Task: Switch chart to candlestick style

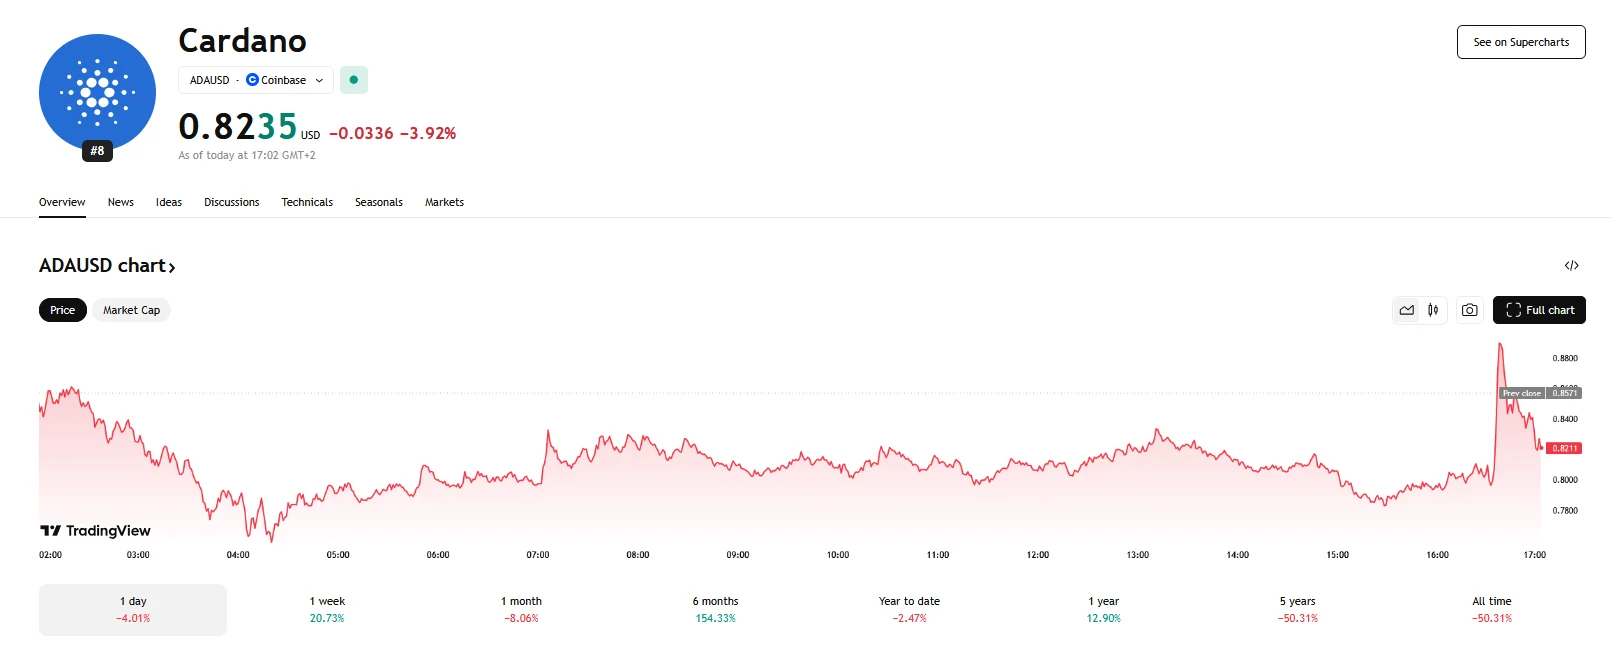Action: pos(1433,310)
